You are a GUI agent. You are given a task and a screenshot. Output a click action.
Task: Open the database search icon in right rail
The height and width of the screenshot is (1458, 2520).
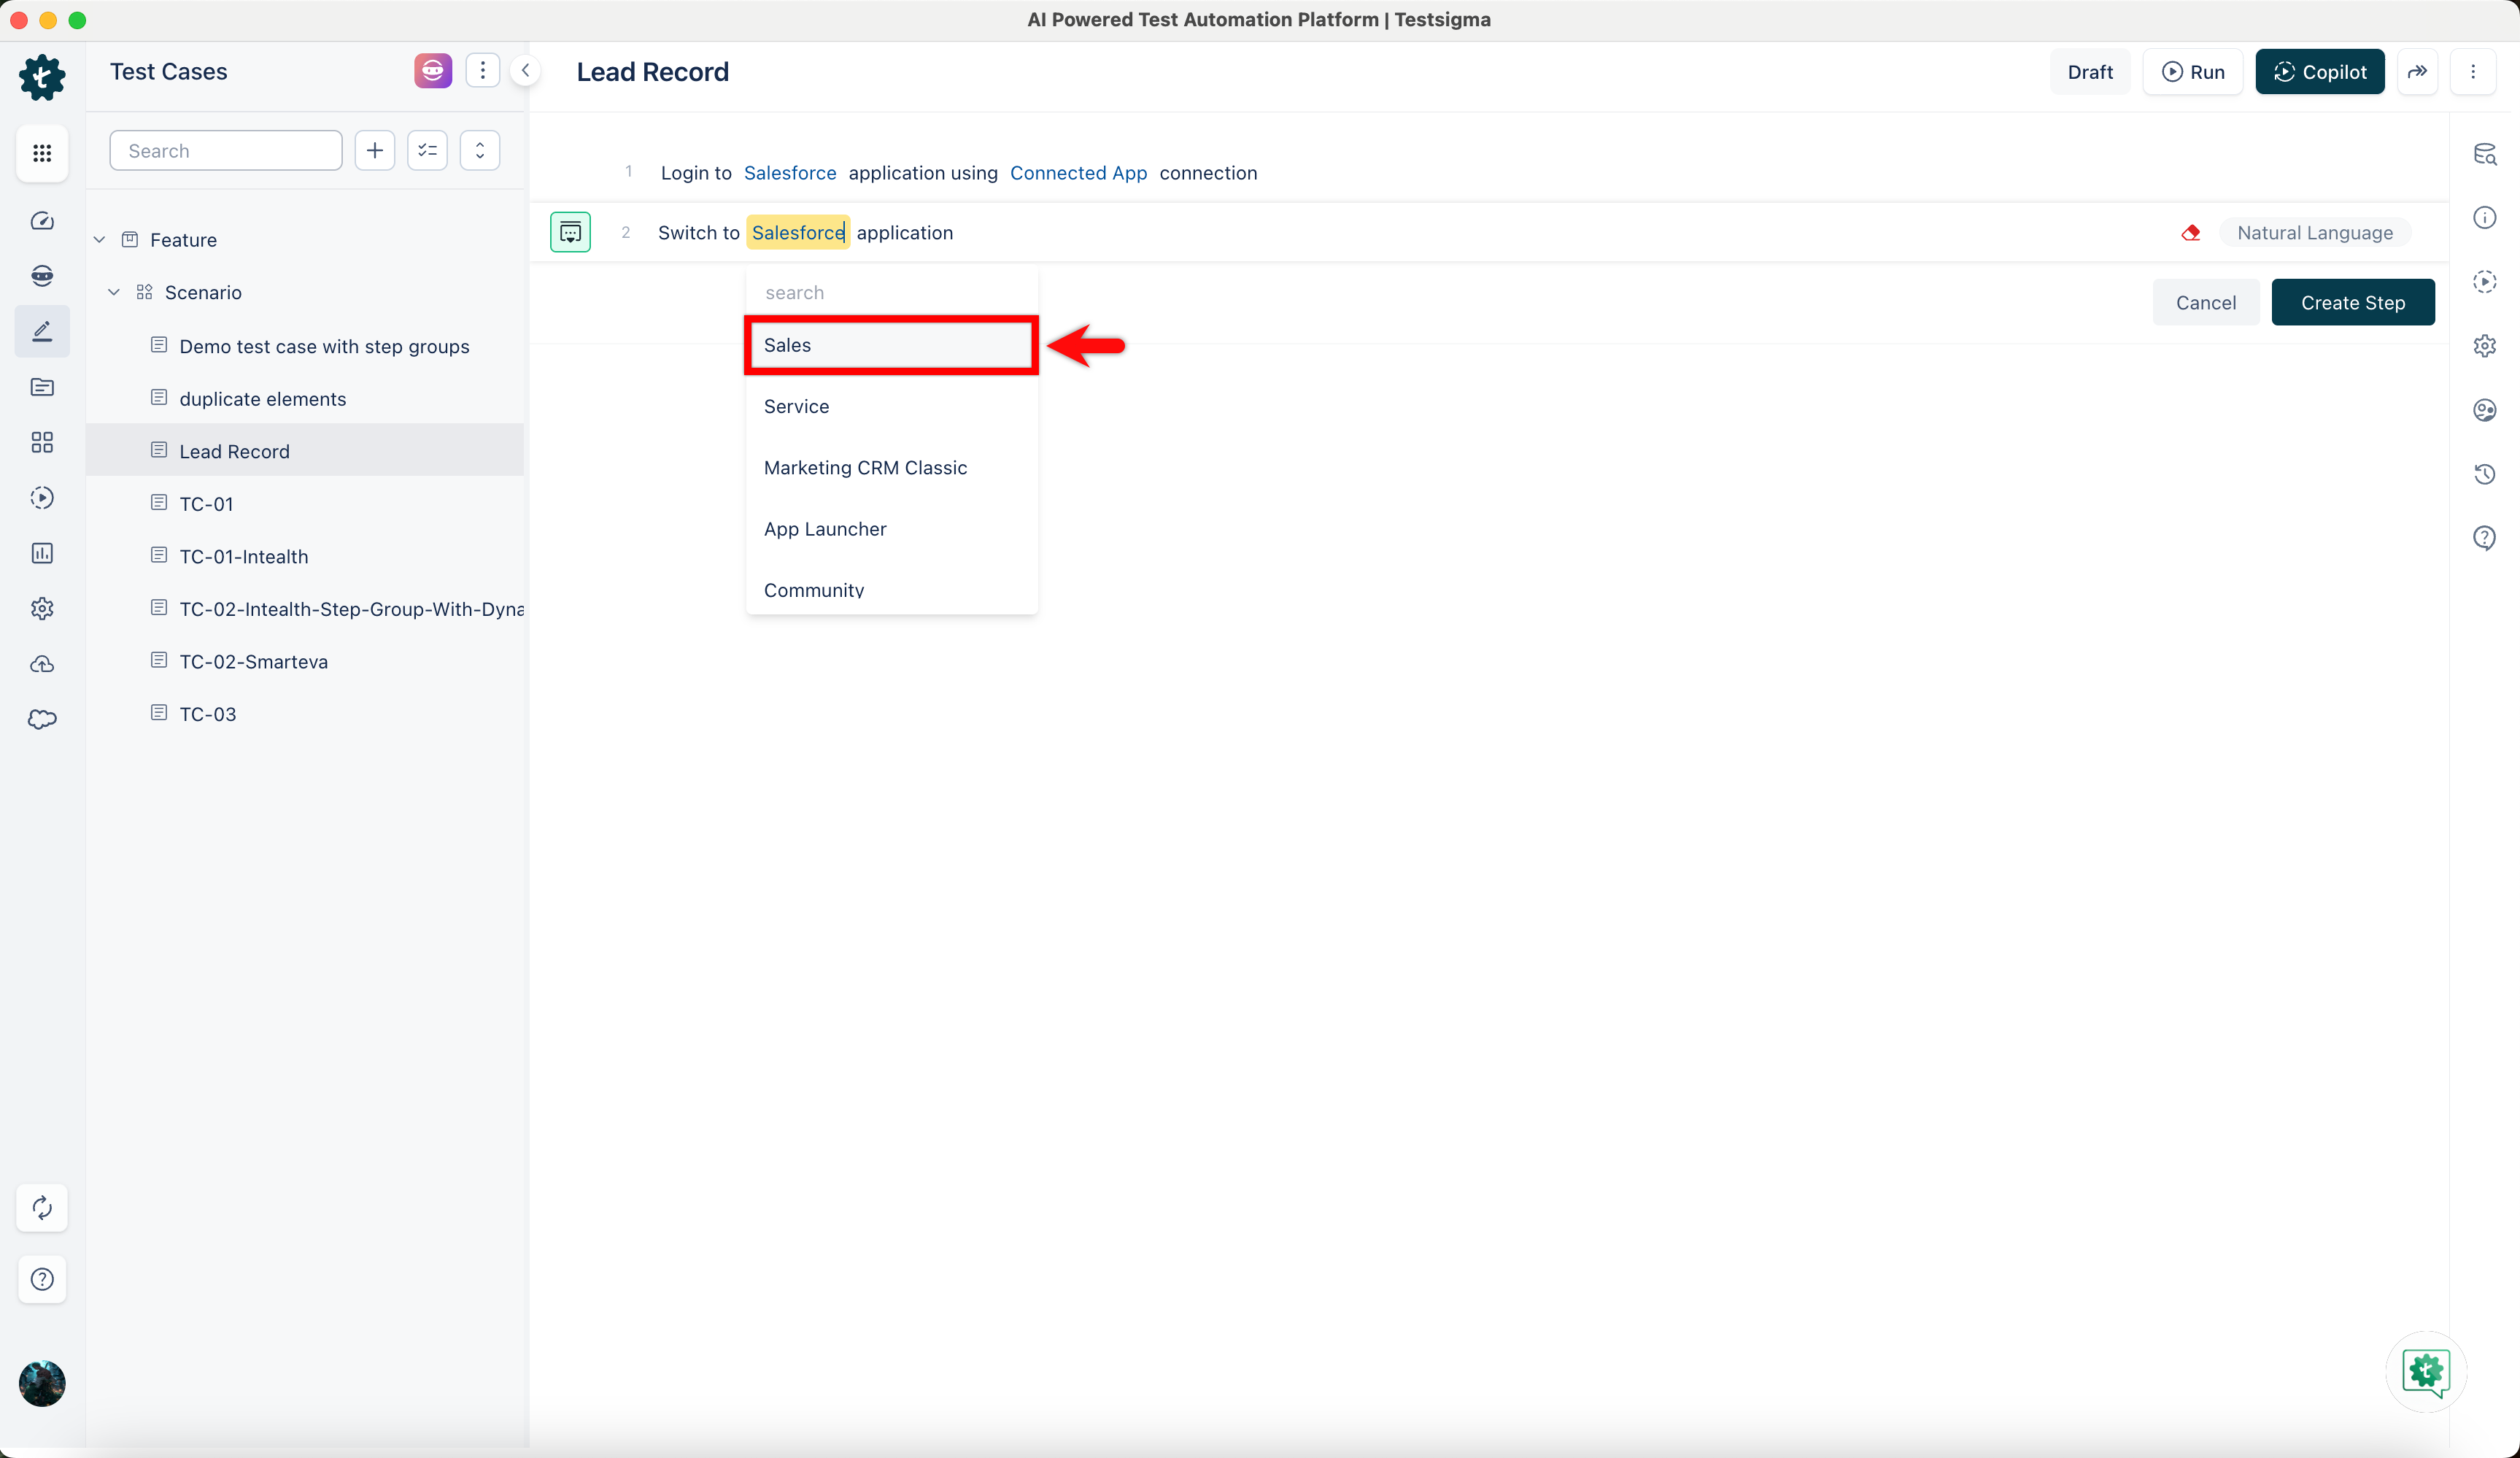pos(2485,154)
